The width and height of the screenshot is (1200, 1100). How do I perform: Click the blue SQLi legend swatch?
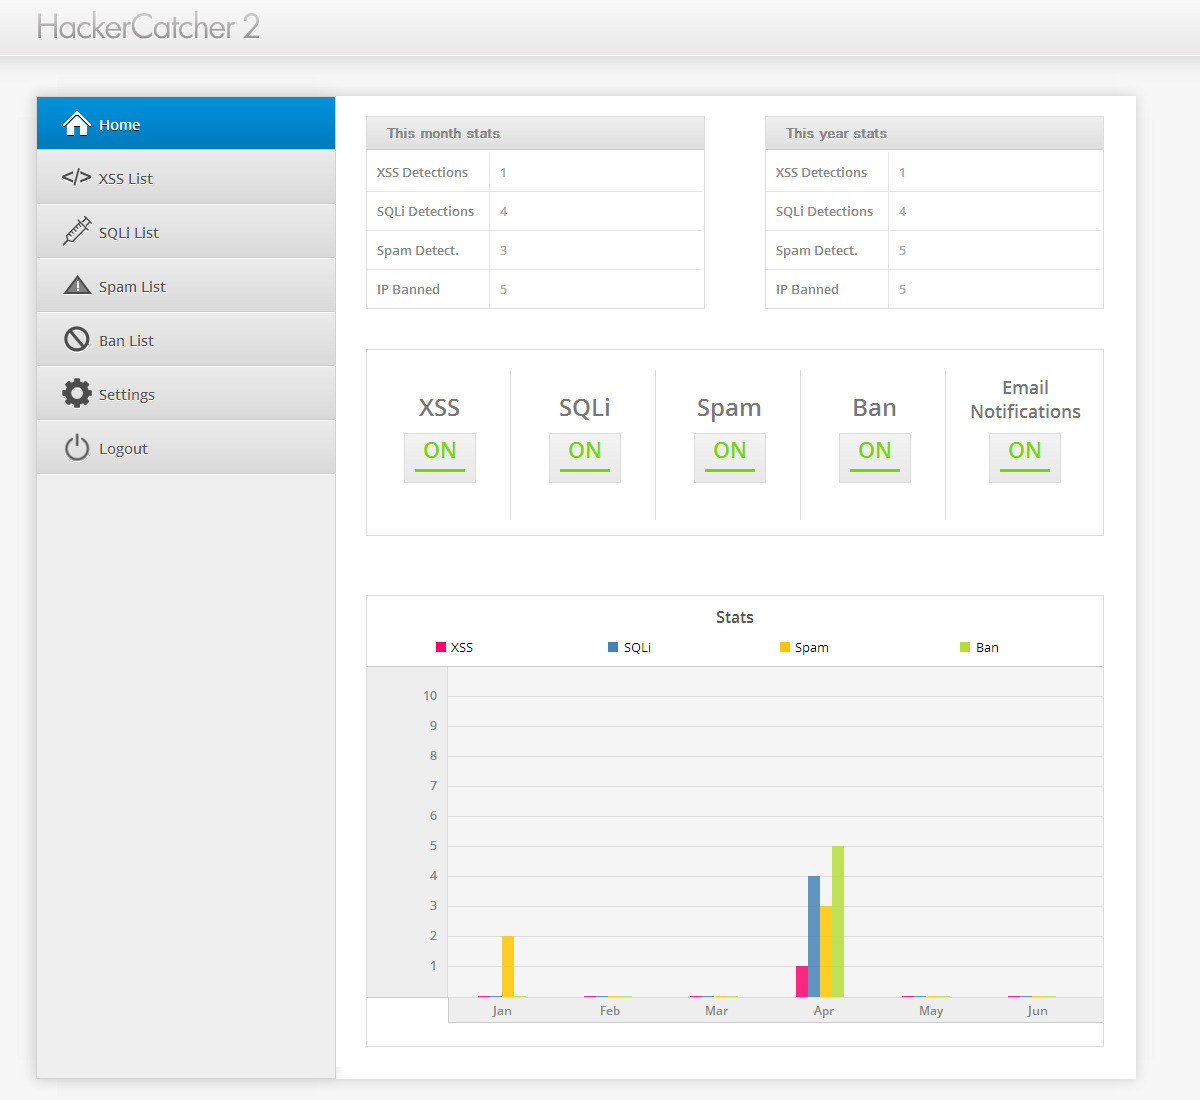click(x=613, y=647)
